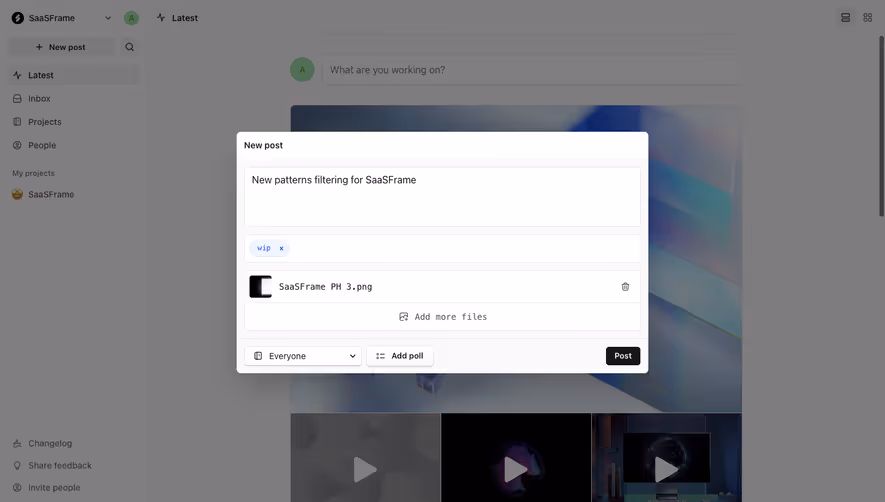Focus the 'What are you working on?' field
The image size is (885, 502).
531,70
